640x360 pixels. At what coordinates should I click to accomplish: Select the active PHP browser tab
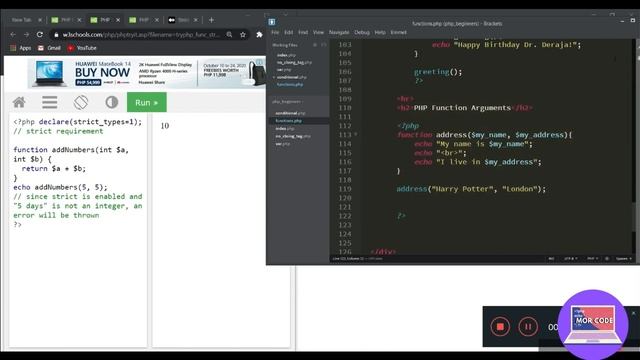click(x=104, y=20)
